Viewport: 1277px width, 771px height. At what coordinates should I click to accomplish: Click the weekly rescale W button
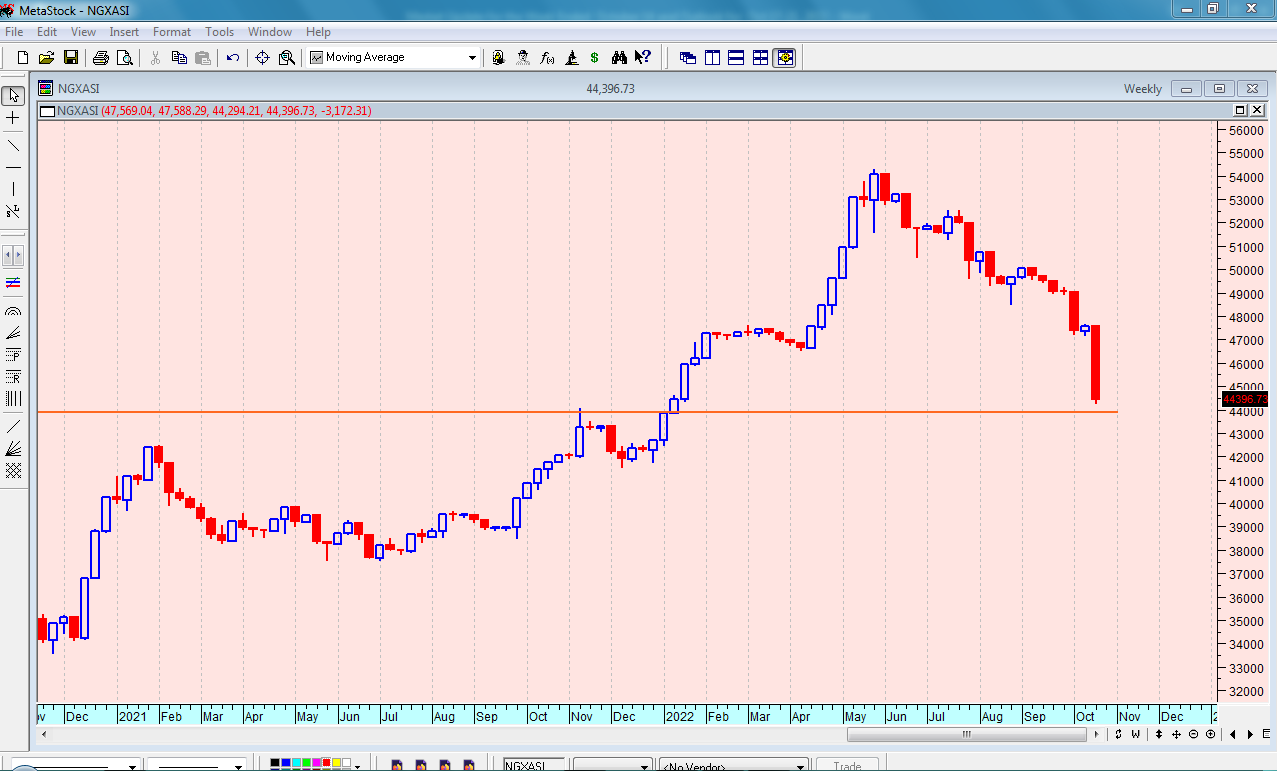[x=1135, y=735]
